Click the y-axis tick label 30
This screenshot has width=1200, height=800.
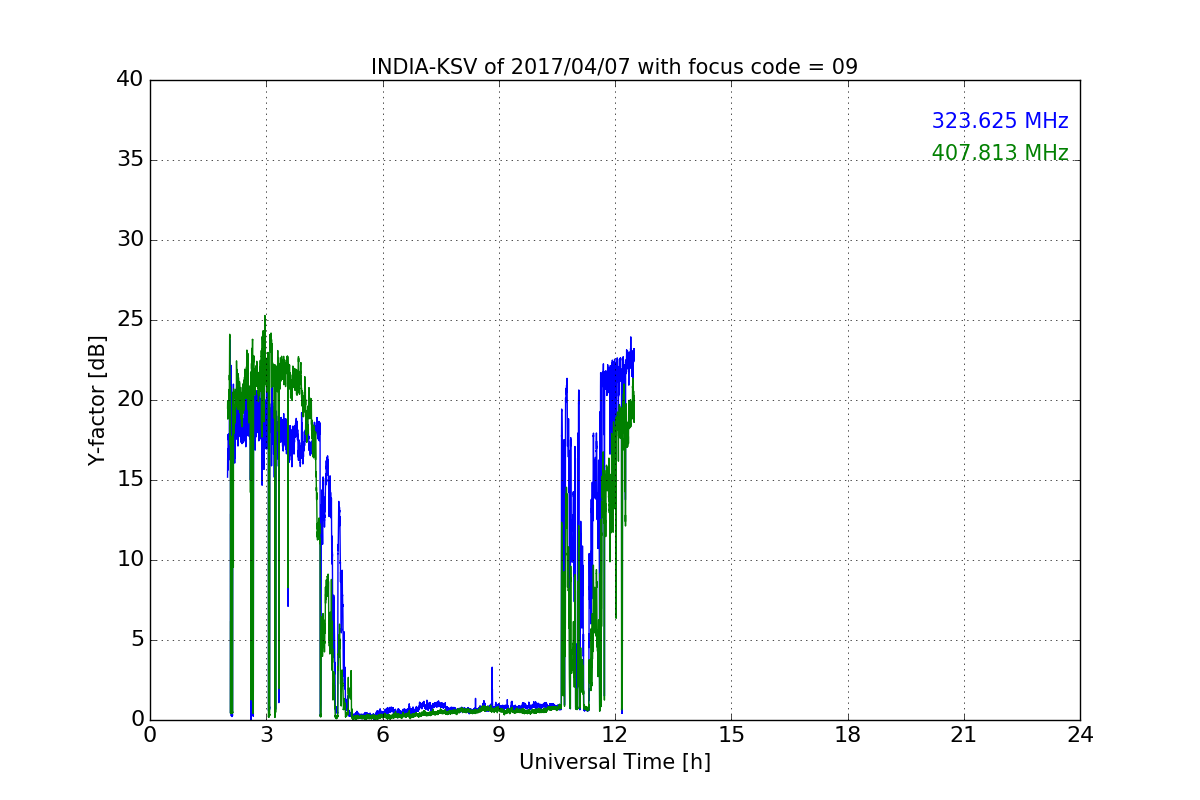(x=130, y=240)
